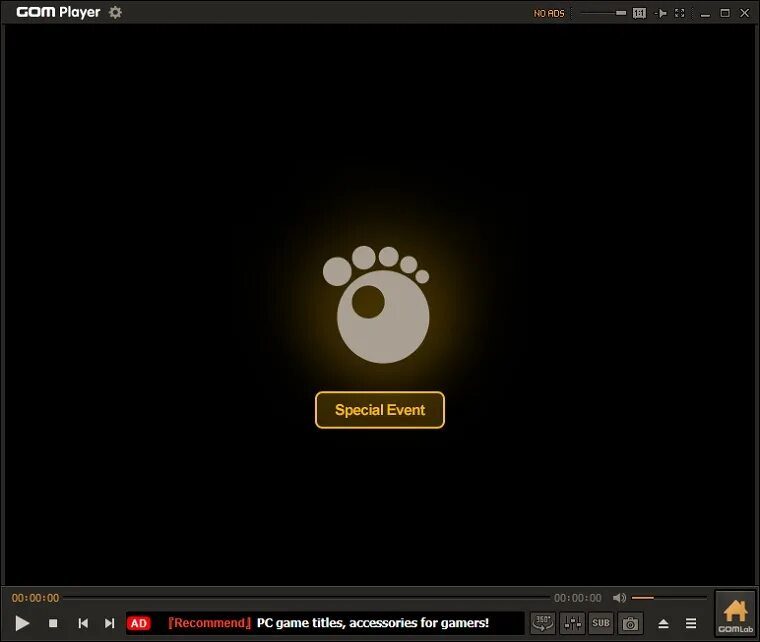Open the playlist hamburger icon
The height and width of the screenshot is (642, 760).
[691, 623]
